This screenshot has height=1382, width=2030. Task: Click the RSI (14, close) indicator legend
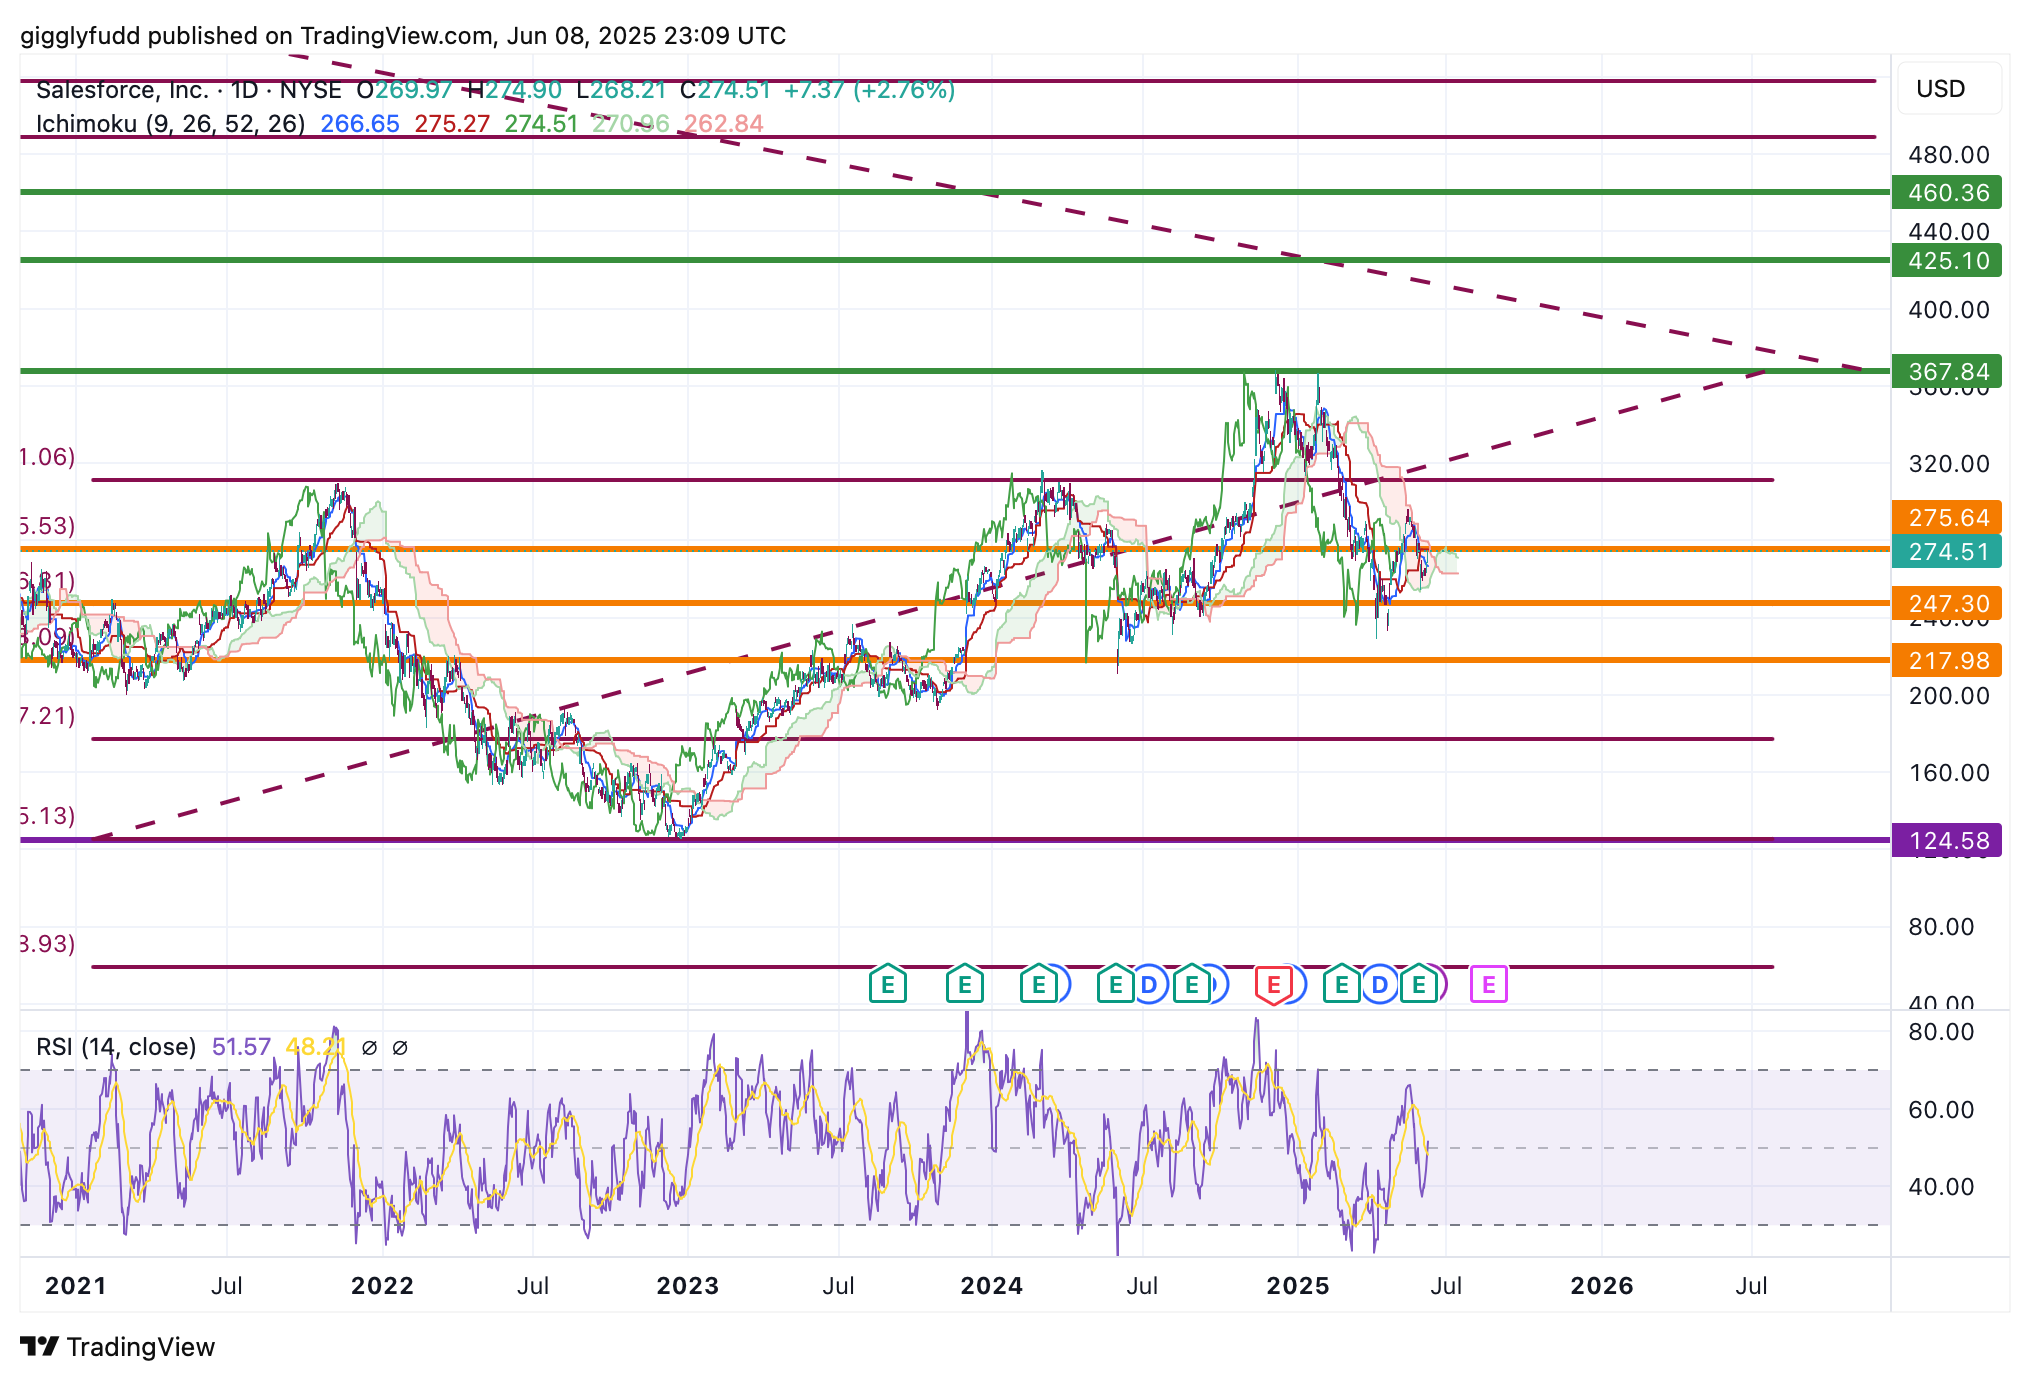pos(116,1047)
